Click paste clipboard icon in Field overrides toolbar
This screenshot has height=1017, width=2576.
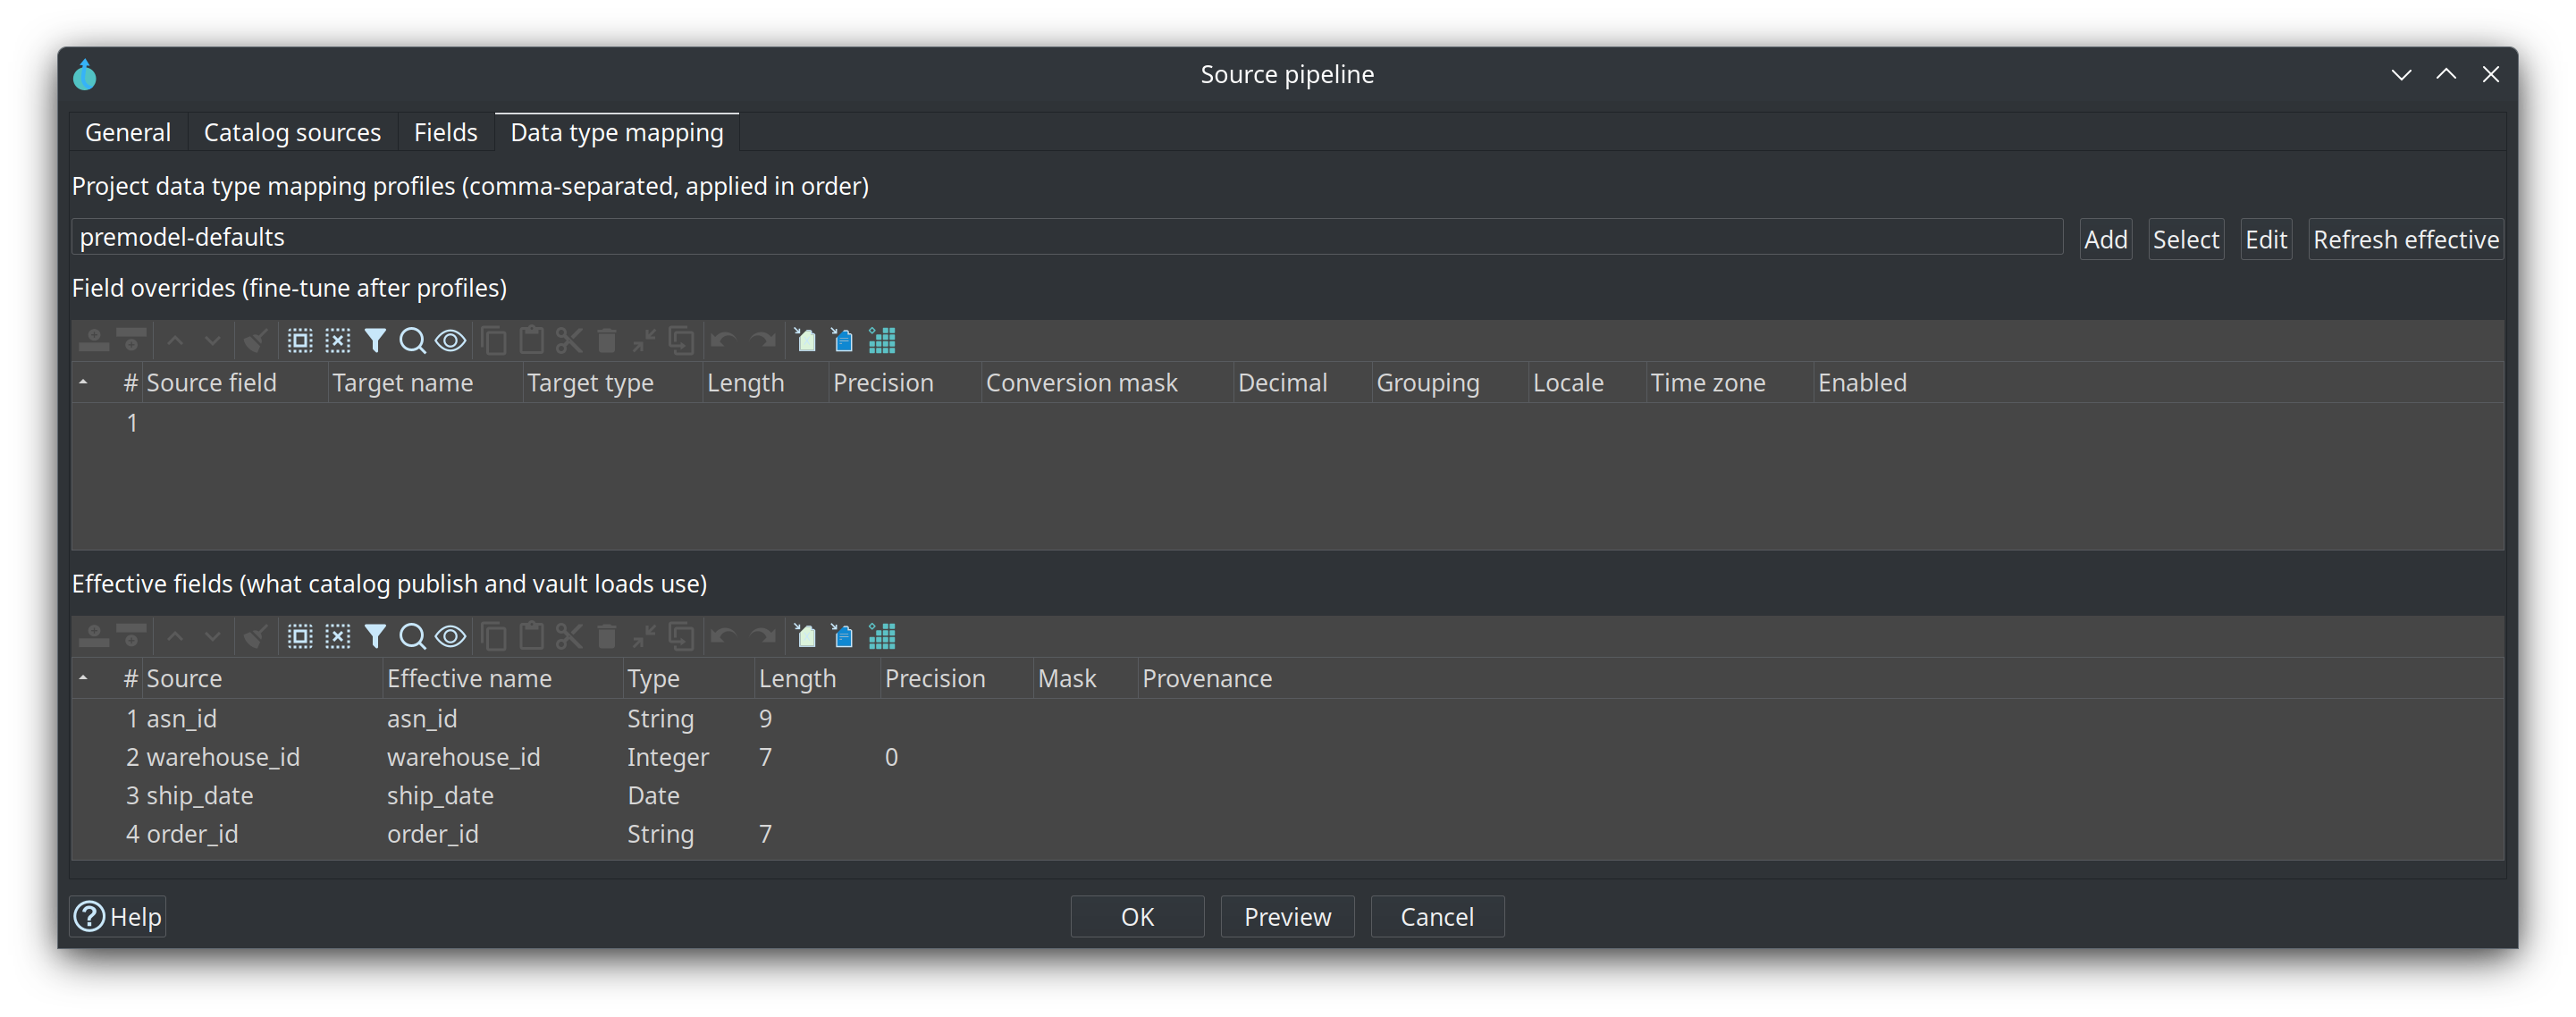click(x=532, y=341)
